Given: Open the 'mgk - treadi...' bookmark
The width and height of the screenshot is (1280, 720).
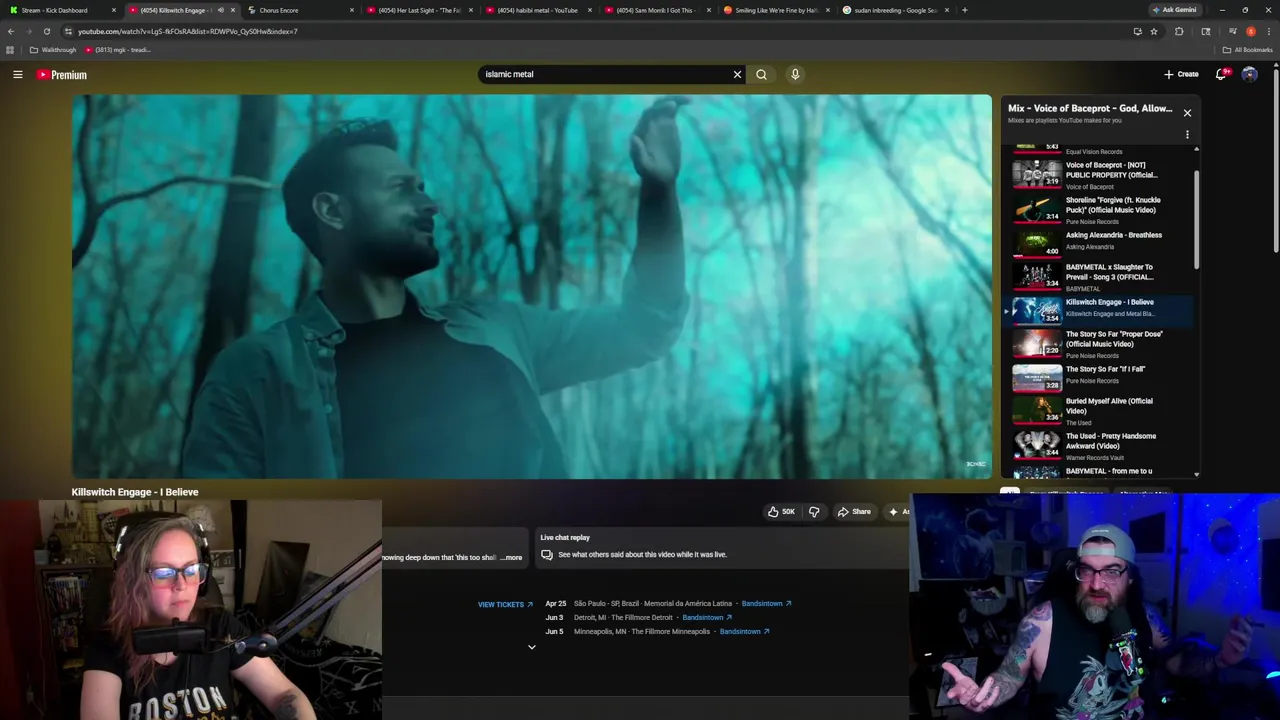Looking at the screenshot, I should tap(117, 50).
